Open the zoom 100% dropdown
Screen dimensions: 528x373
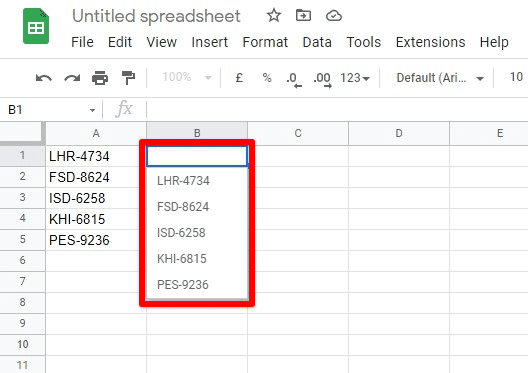[187, 77]
